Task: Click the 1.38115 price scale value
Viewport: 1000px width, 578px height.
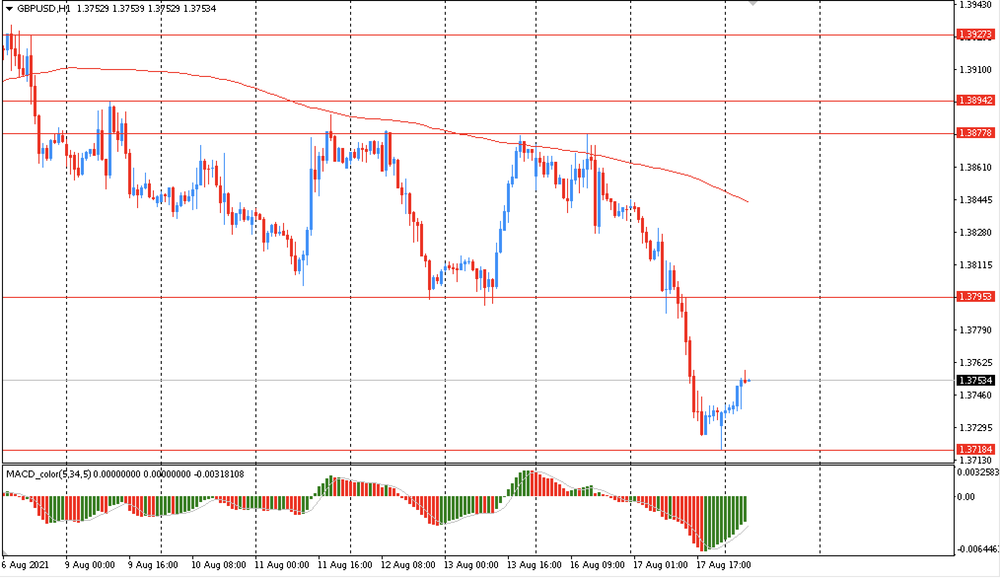Action: click(976, 265)
